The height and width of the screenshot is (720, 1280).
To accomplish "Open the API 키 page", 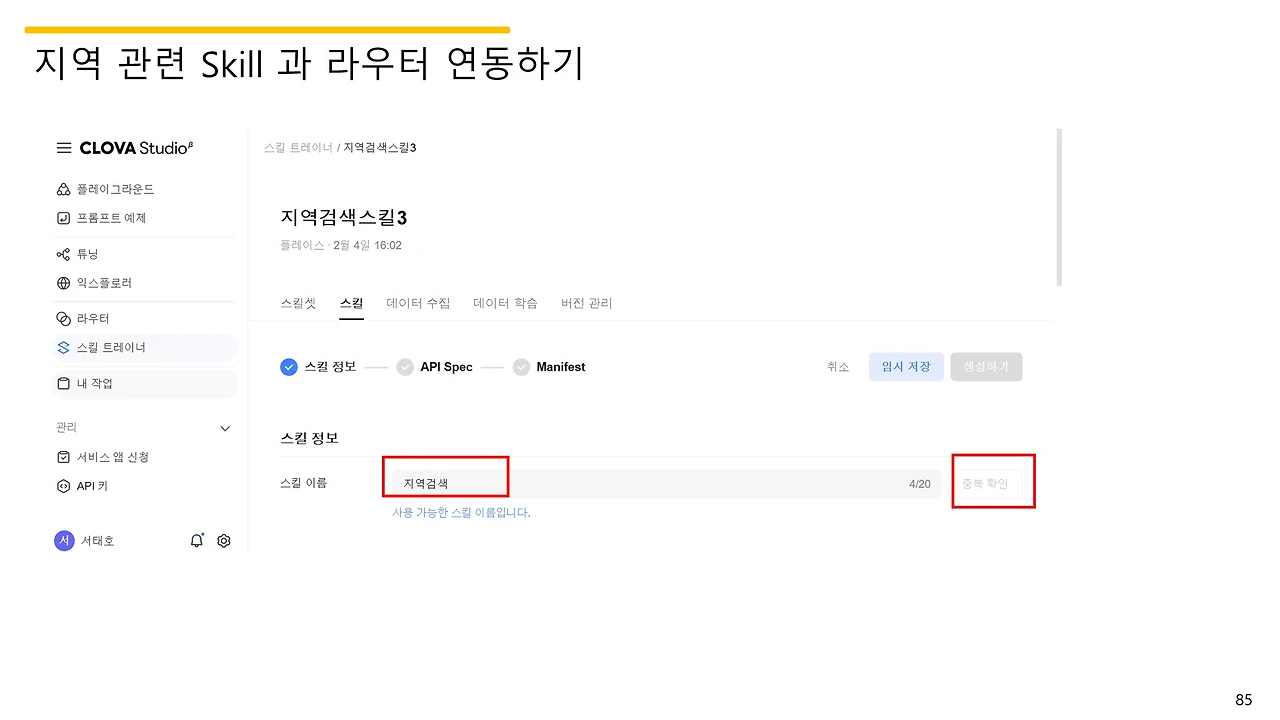I will [x=94, y=486].
